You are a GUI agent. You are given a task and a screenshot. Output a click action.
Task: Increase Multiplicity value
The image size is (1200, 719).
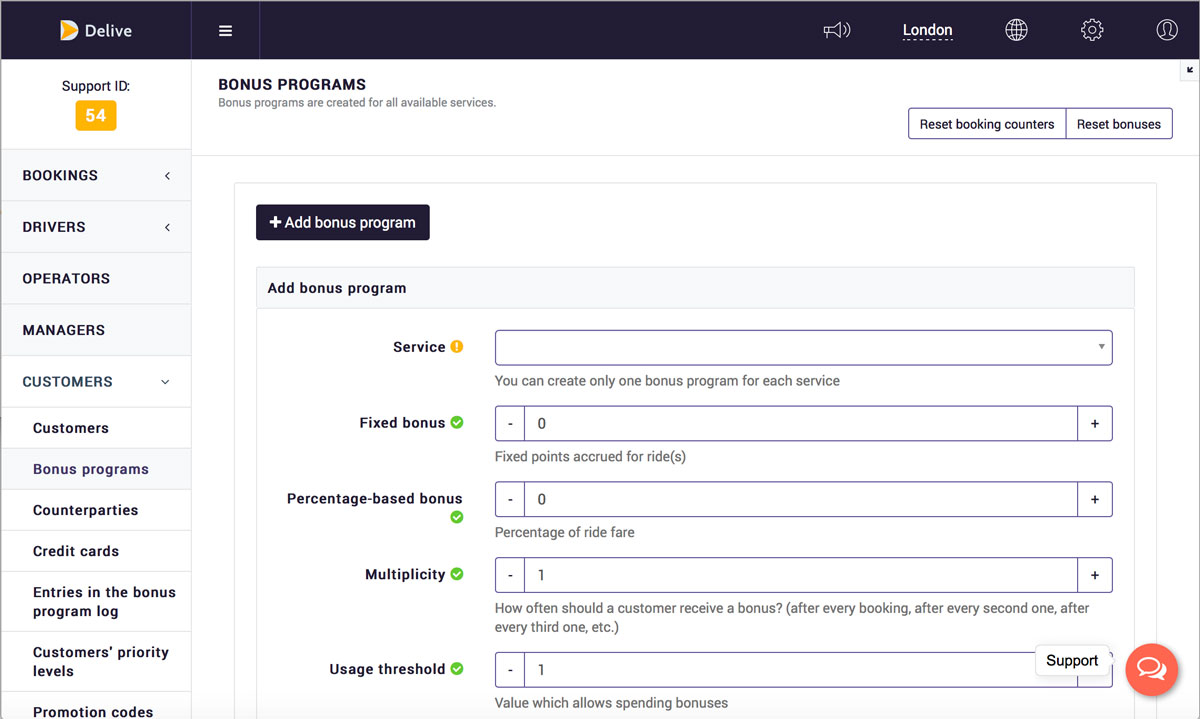pos(1094,575)
